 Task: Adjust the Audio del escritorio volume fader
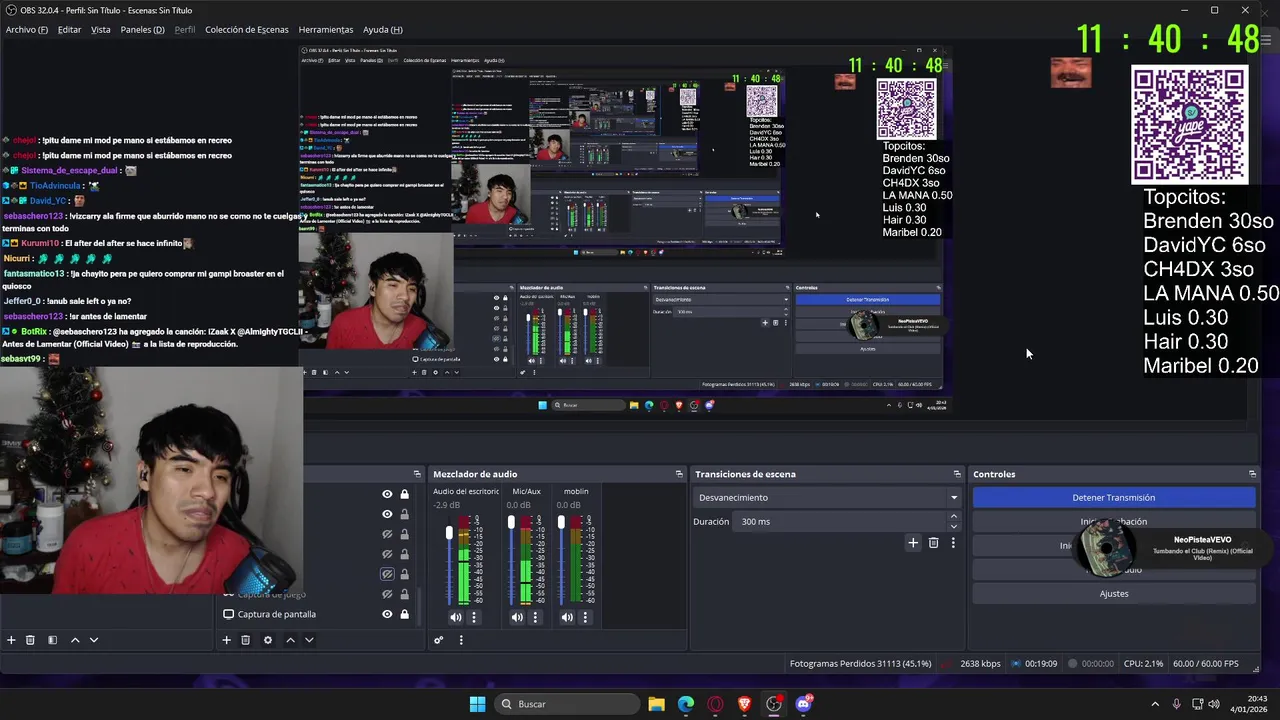coord(449,533)
